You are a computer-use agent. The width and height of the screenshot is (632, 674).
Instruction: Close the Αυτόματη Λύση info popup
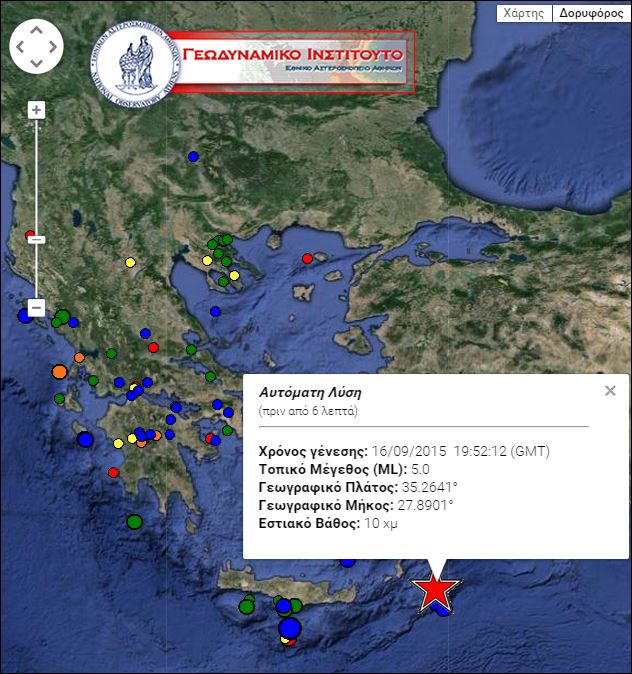[x=610, y=391]
